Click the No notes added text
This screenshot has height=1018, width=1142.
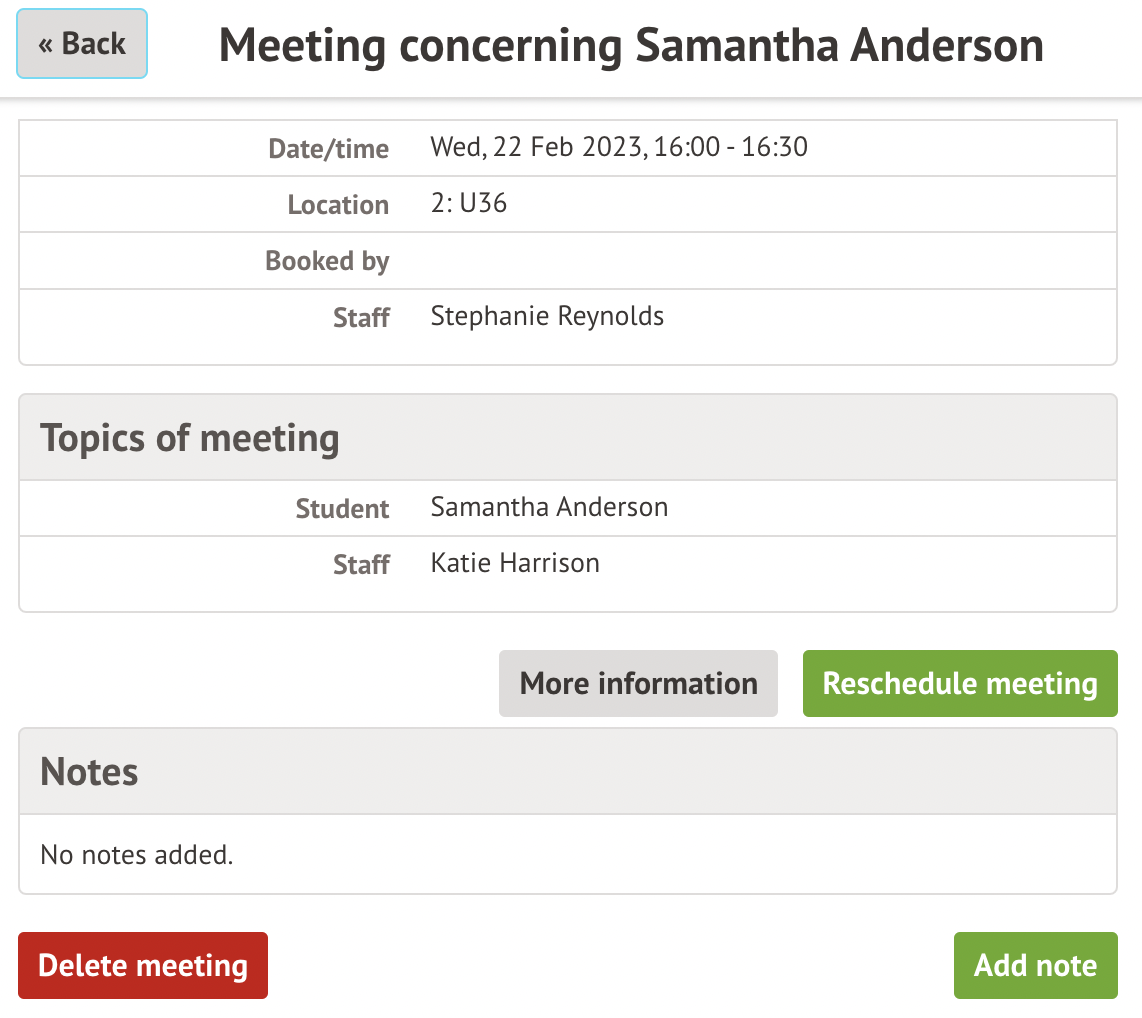coord(136,855)
